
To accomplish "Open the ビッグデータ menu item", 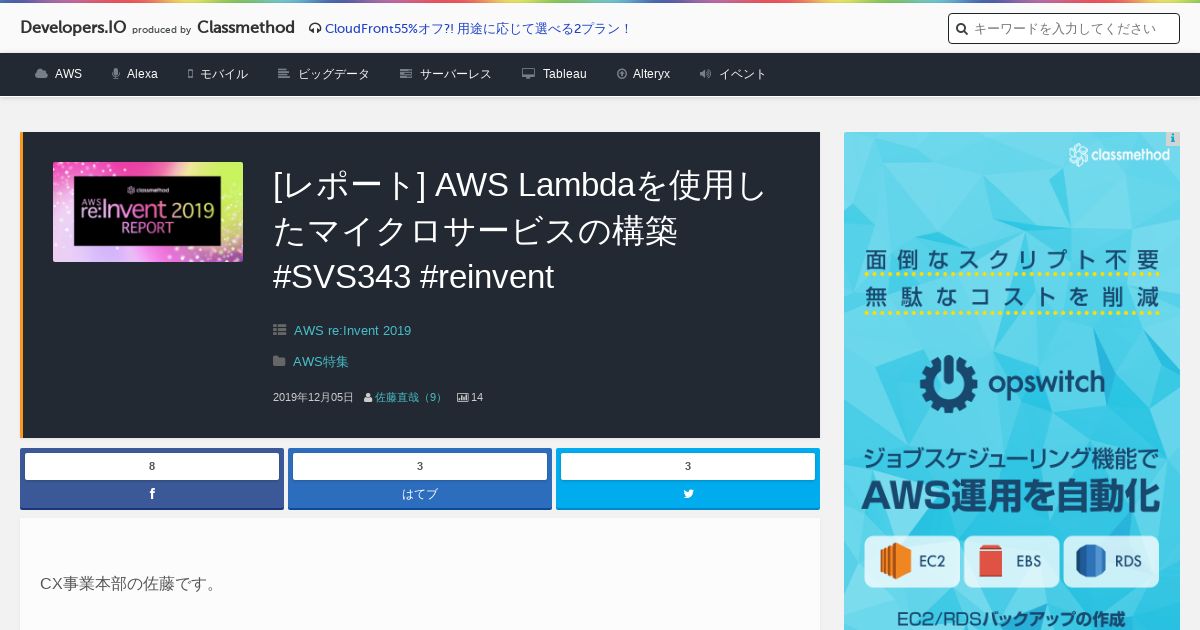I will [324, 74].
